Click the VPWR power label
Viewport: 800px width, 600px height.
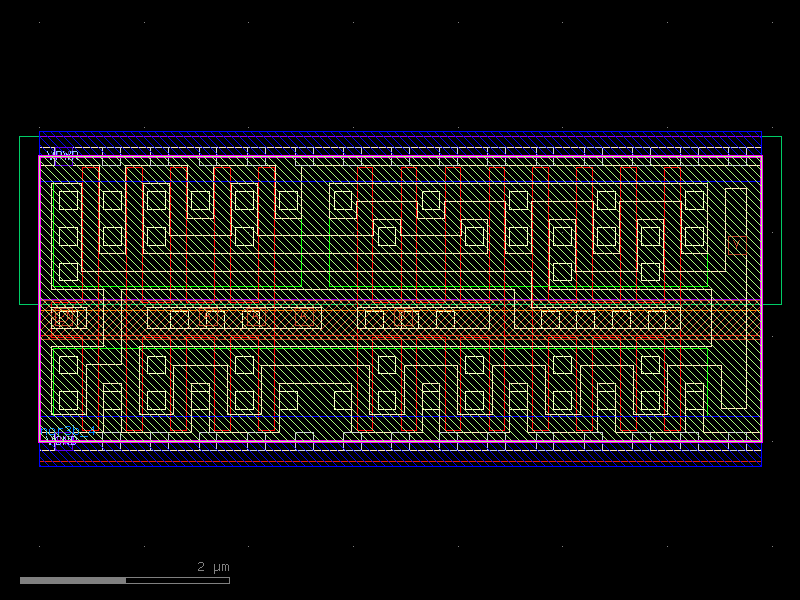62,155
